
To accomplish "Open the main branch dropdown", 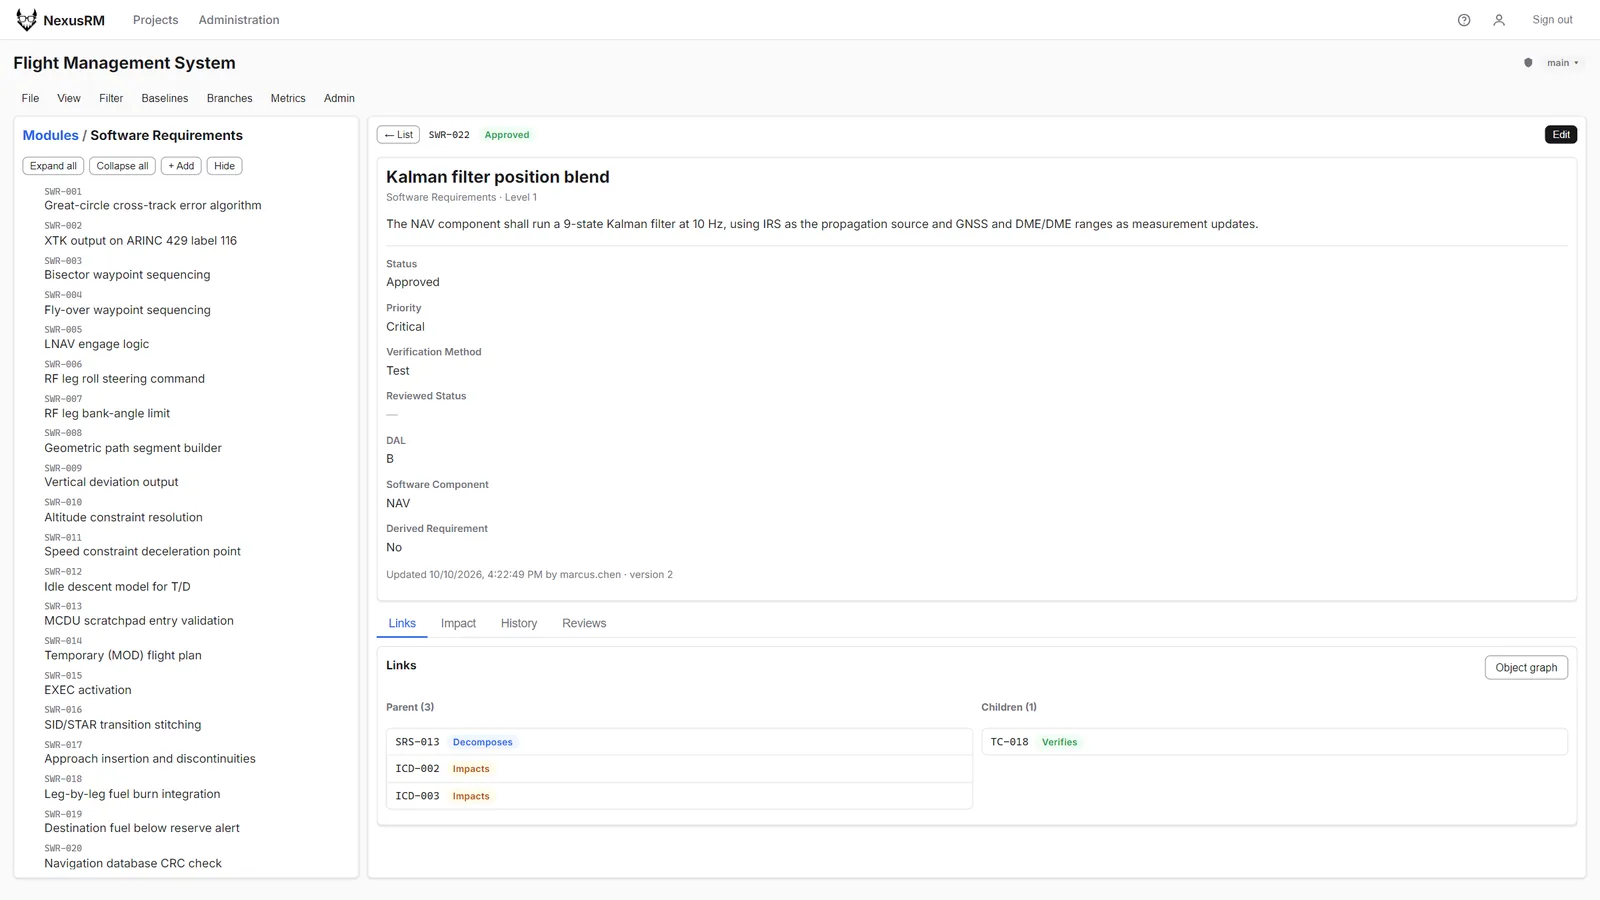I will (x=1562, y=63).
